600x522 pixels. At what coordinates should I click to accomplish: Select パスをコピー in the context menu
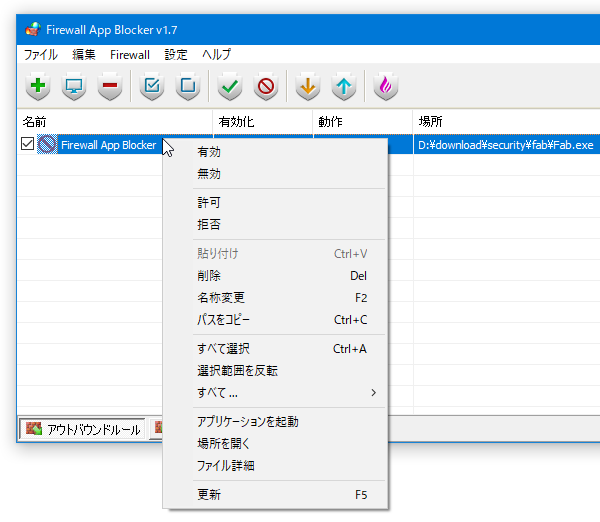275,320
